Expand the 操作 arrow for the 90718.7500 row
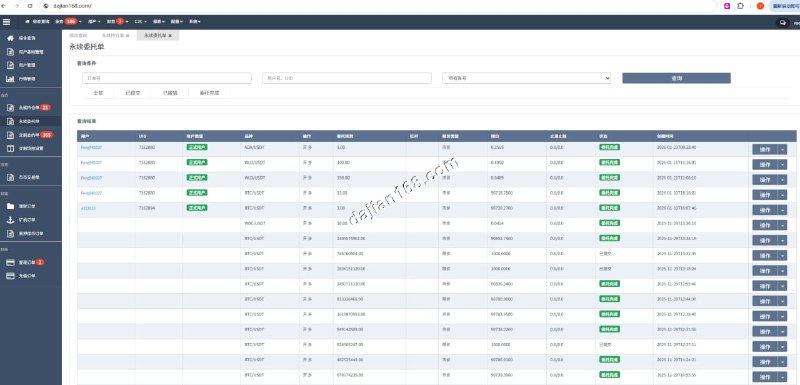 (x=782, y=195)
